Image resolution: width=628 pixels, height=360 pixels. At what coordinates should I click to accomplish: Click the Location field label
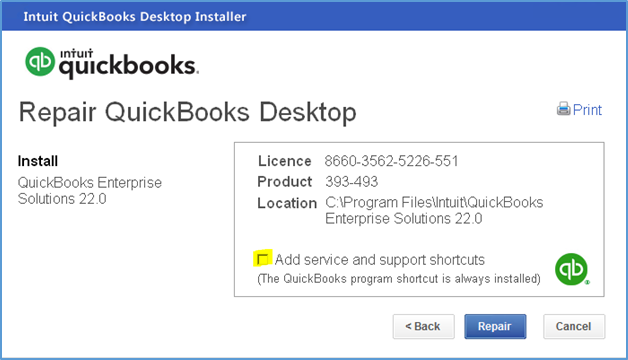tap(287, 203)
